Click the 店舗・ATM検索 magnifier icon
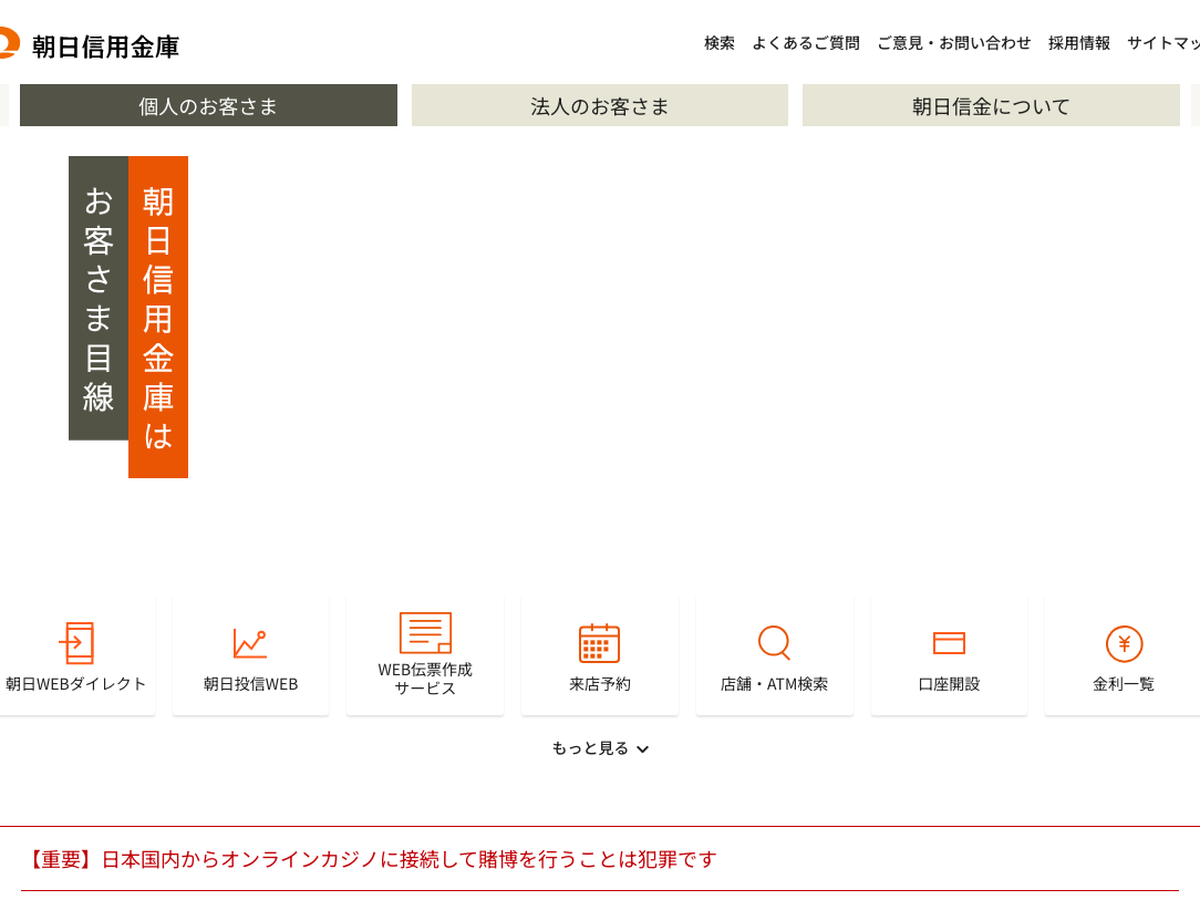The width and height of the screenshot is (1200, 900). [x=774, y=642]
